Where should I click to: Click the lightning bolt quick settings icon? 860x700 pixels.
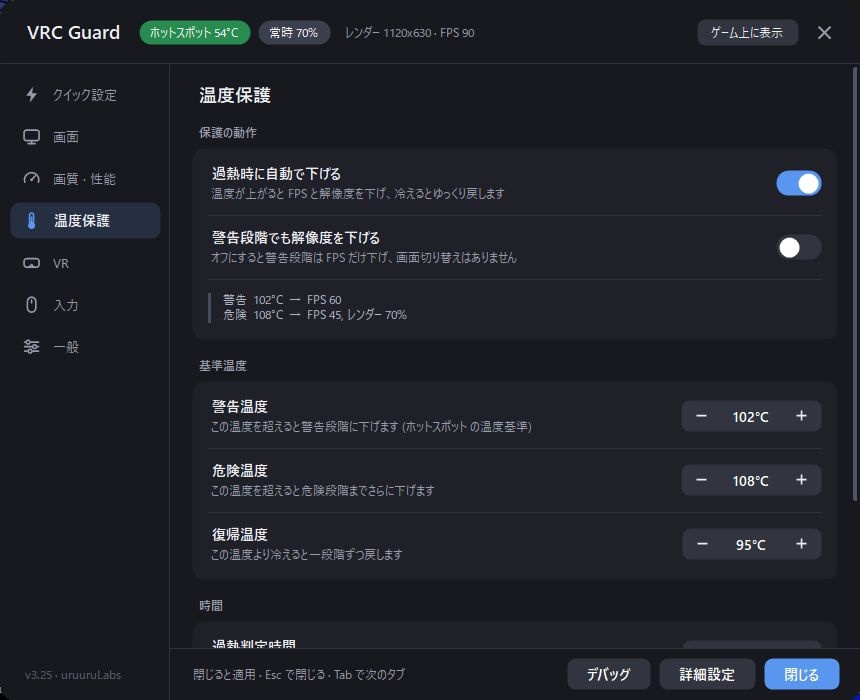[32, 94]
